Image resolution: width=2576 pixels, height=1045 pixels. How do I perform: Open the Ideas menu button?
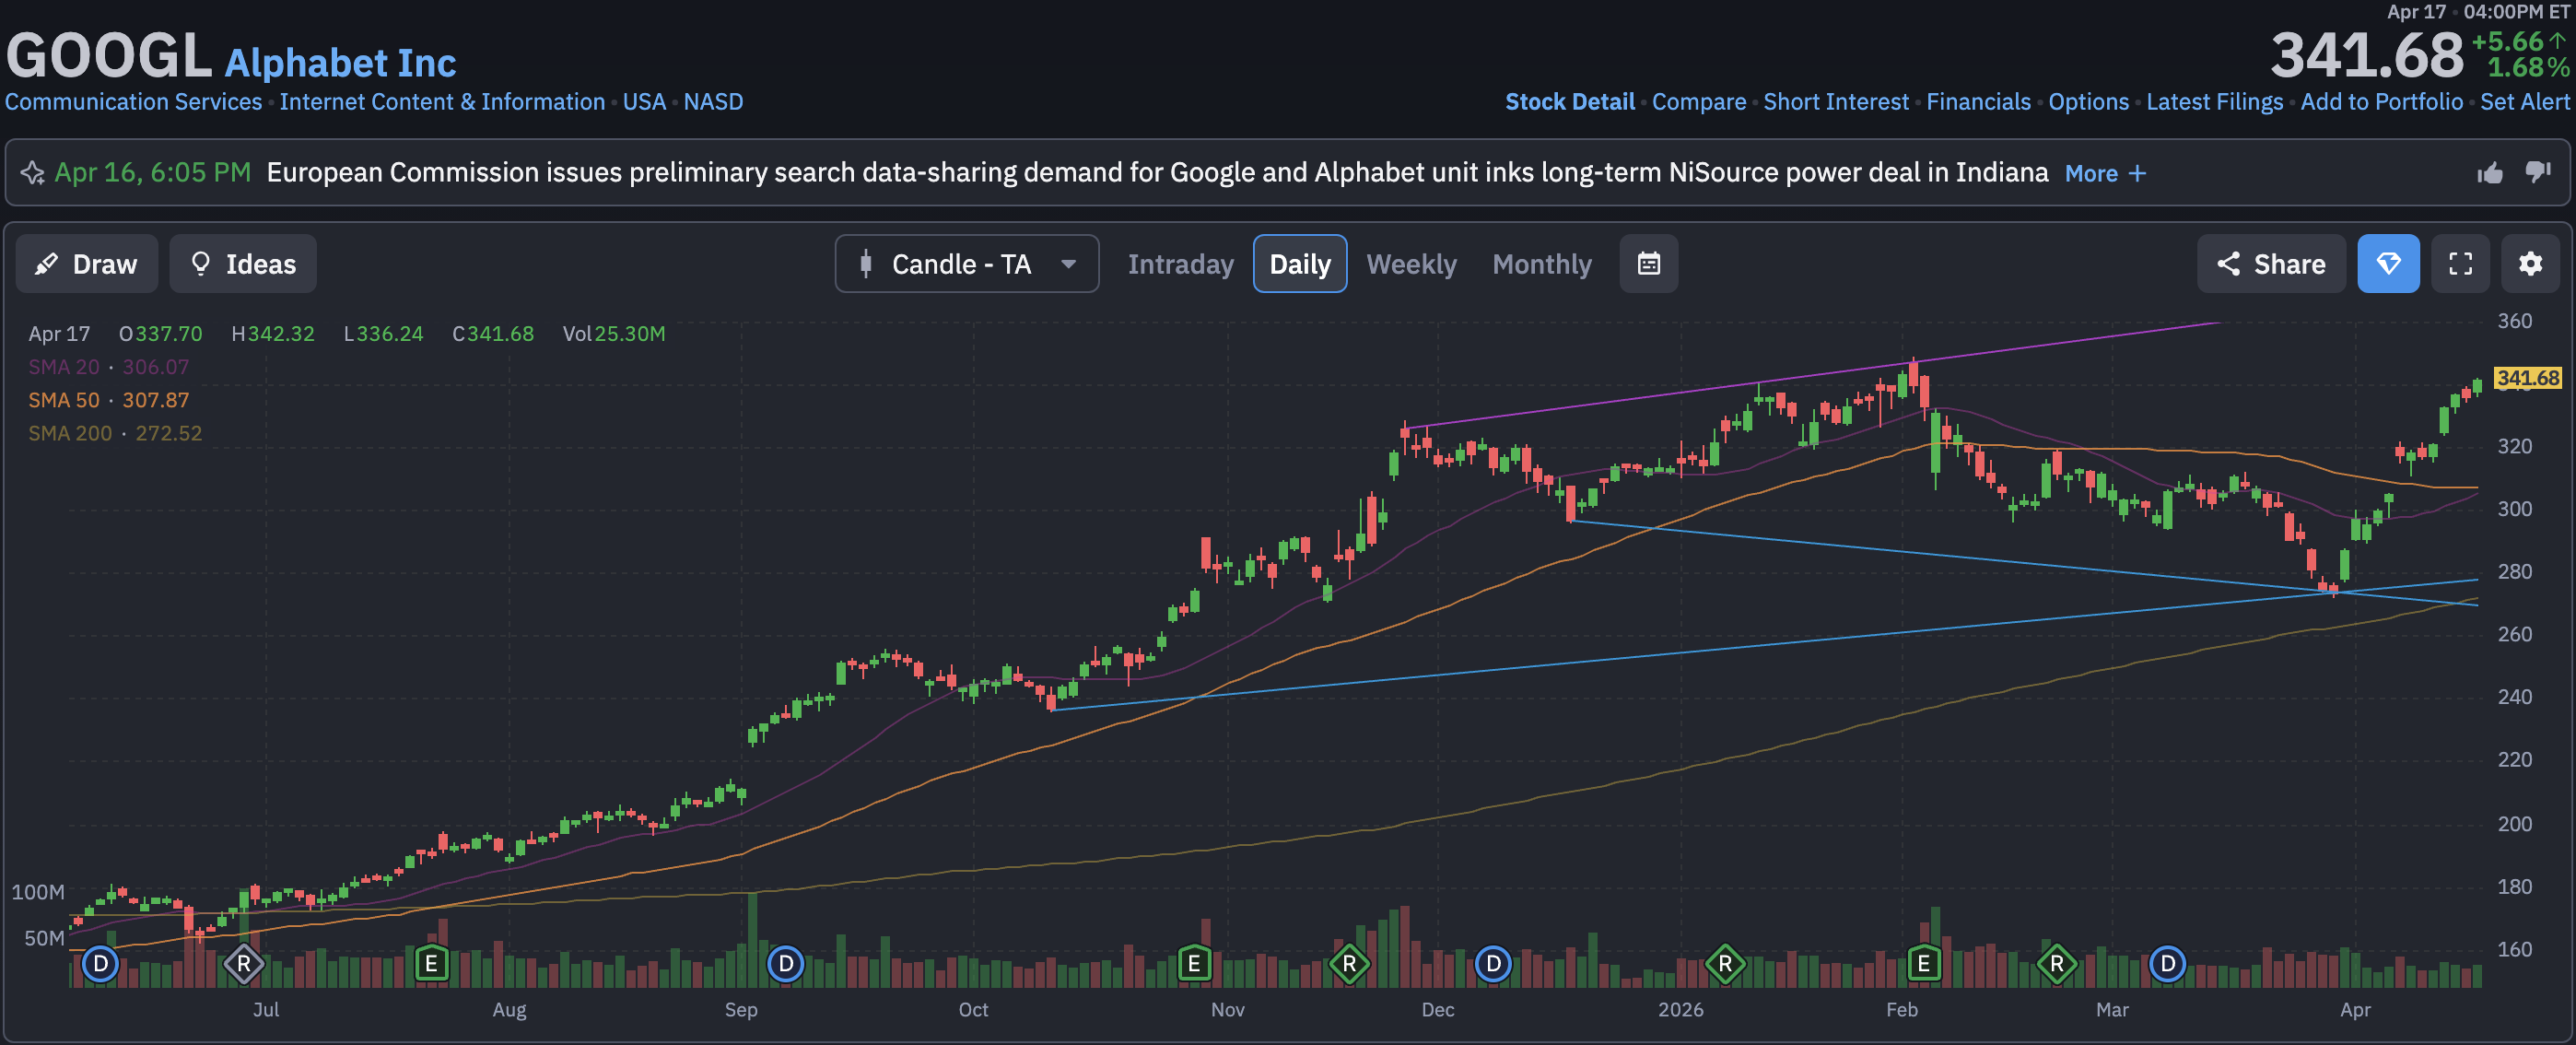(243, 264)
